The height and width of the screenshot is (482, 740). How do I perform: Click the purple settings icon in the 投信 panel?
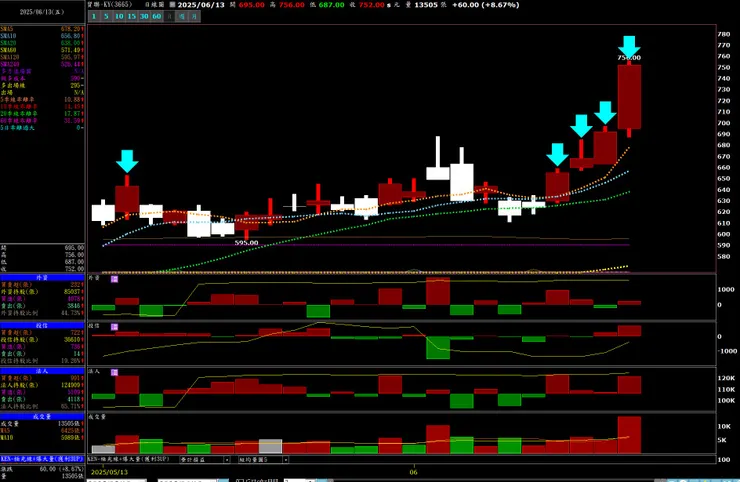coord(114,327)
